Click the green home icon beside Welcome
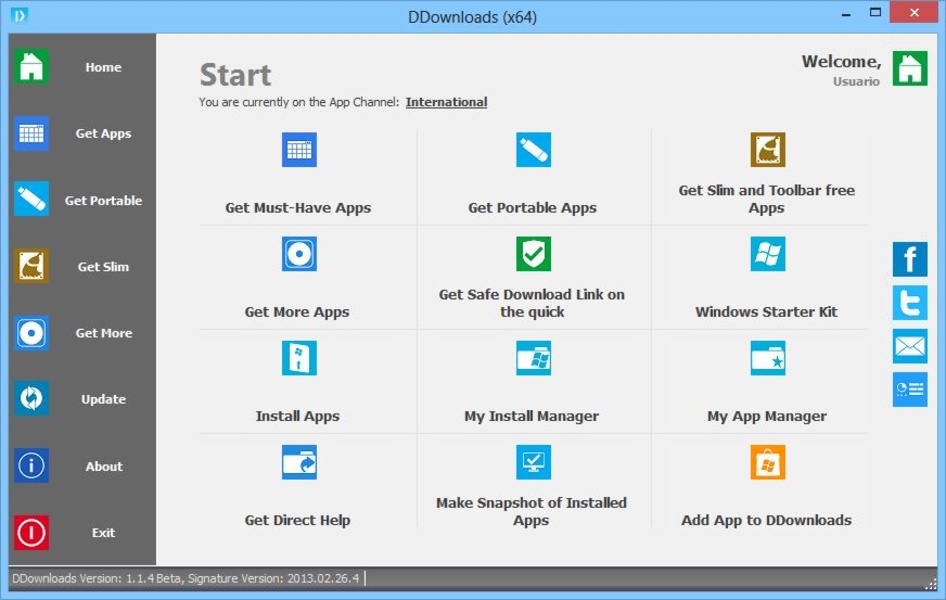The width and height of the screenshot is (946, 600). click(x=910, y=68)
